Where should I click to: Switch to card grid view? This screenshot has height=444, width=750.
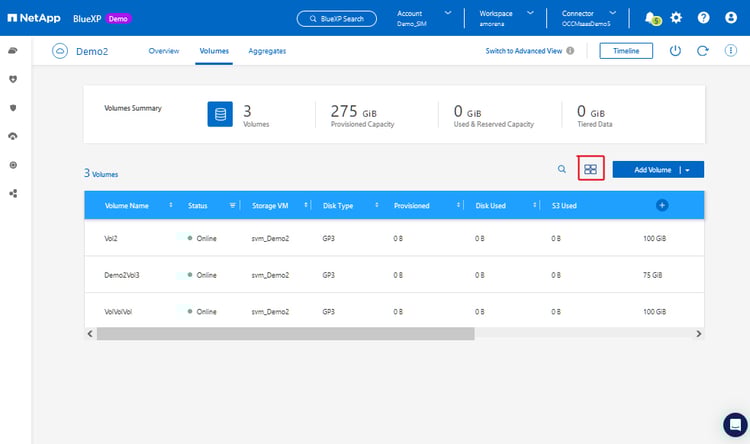[x=590, y=170]
